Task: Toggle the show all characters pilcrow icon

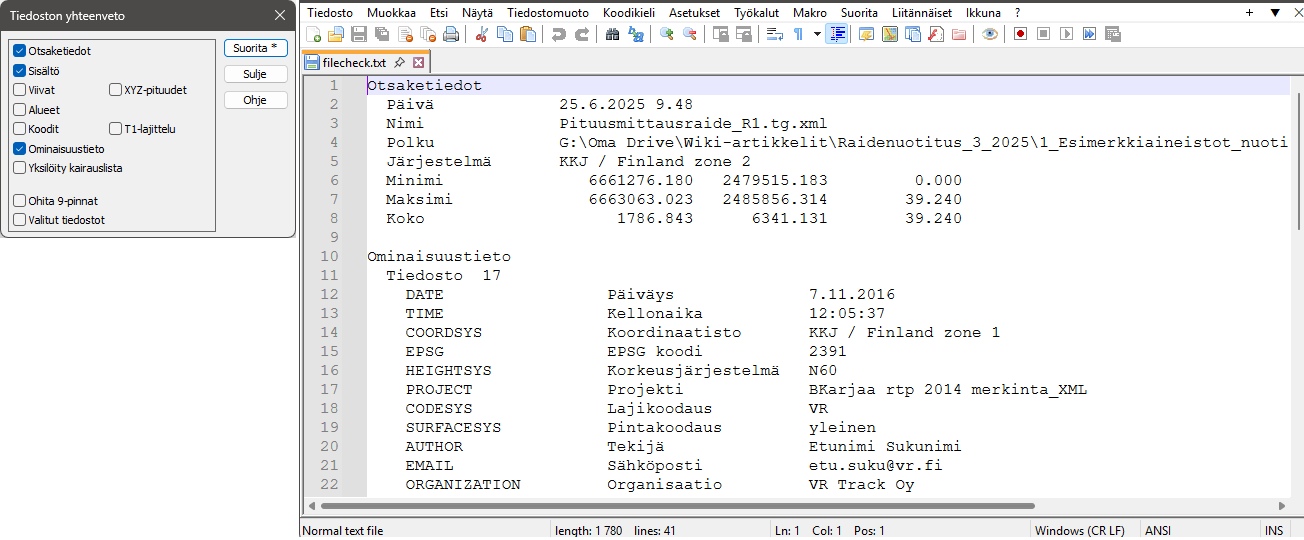Action: point(798,34)
